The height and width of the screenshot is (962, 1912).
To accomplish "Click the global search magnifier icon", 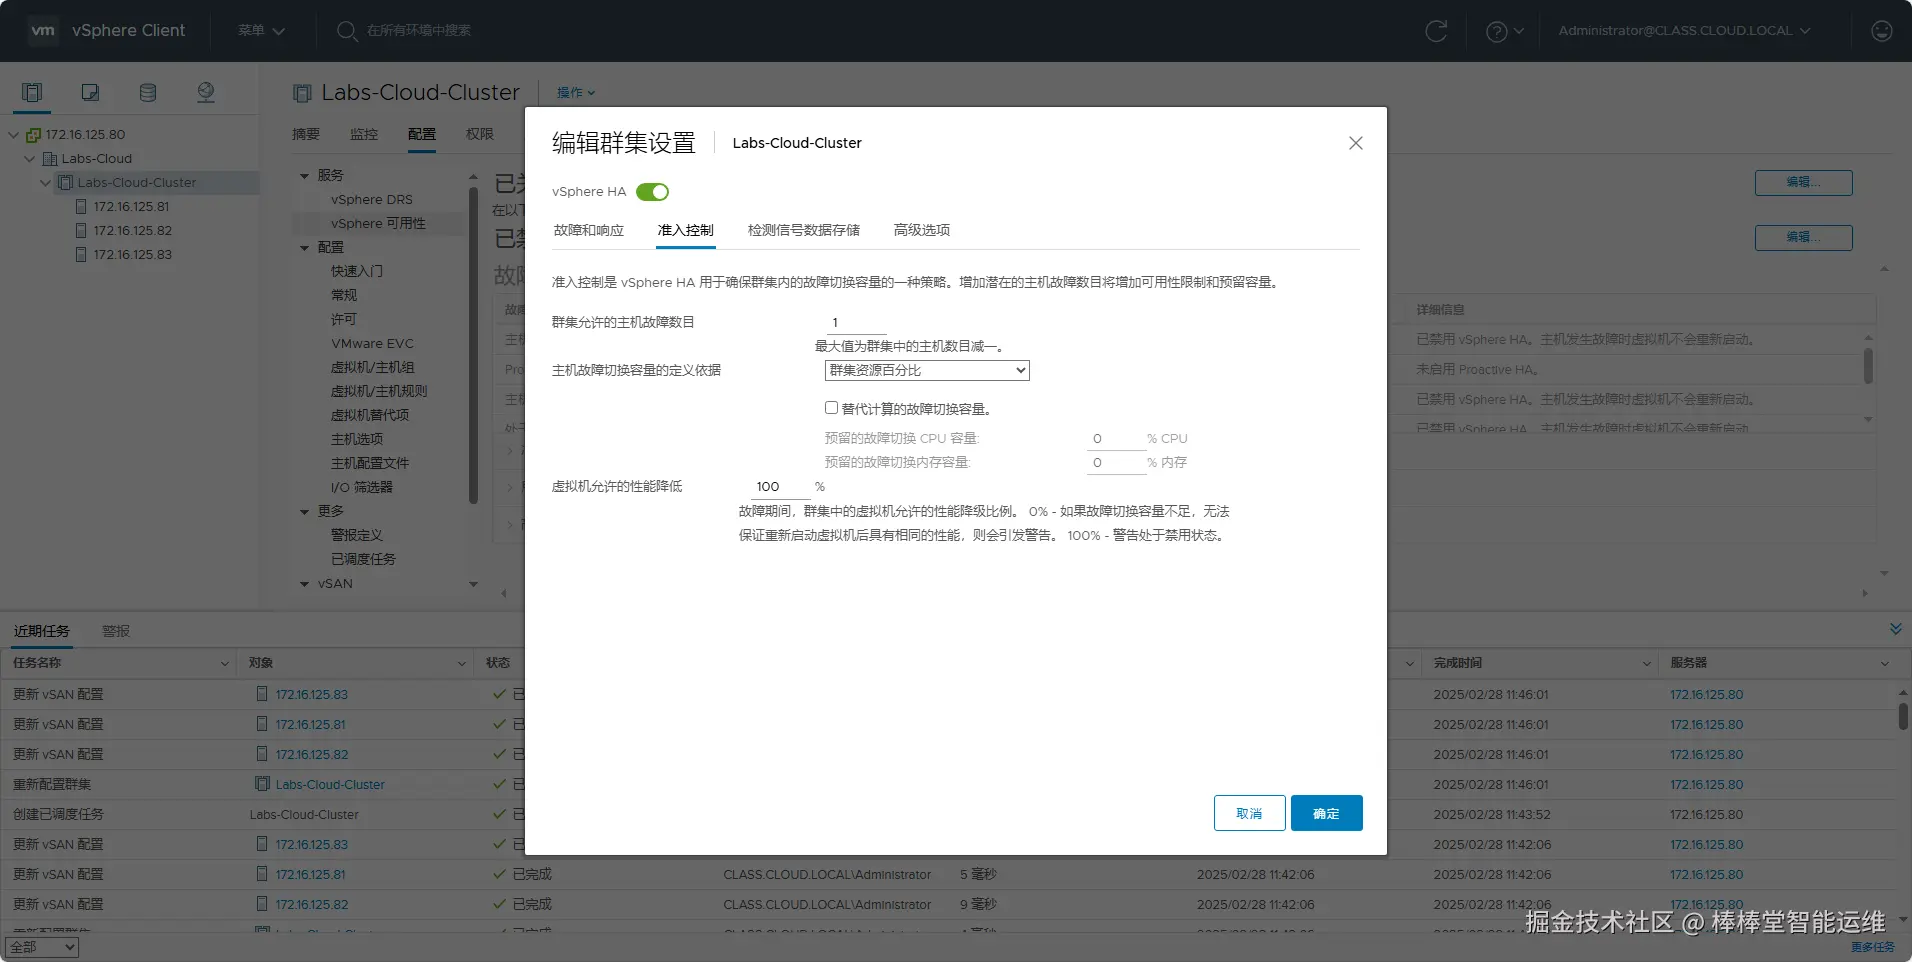I will (347, 31).
